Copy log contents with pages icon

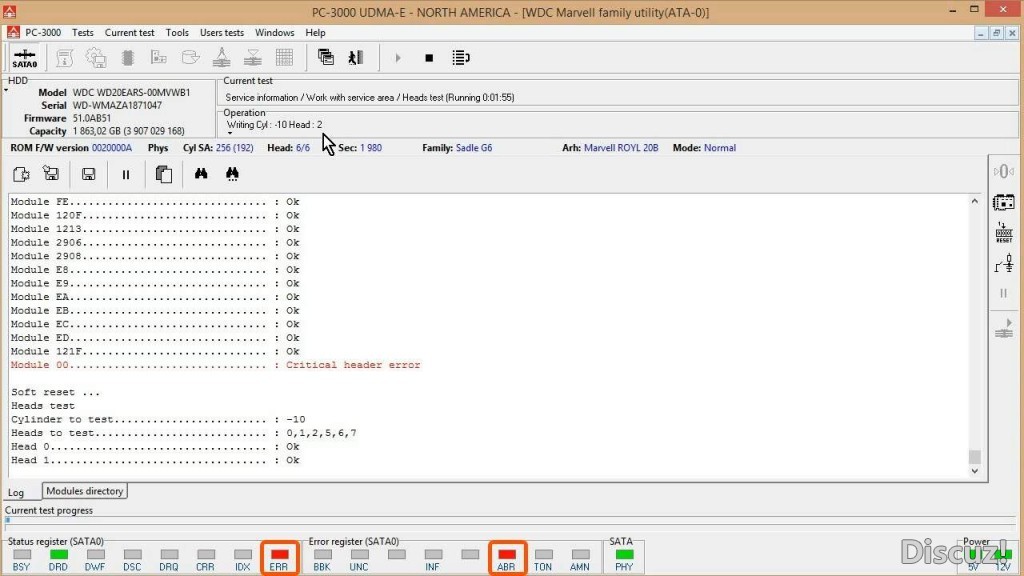coord(163,174)
